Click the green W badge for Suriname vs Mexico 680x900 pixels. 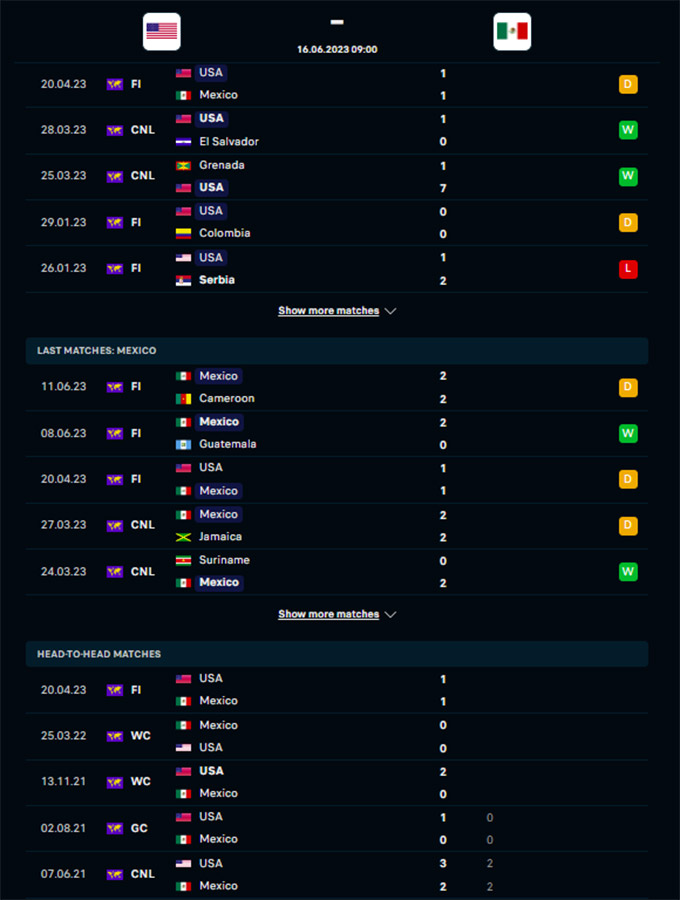(628, 572)
